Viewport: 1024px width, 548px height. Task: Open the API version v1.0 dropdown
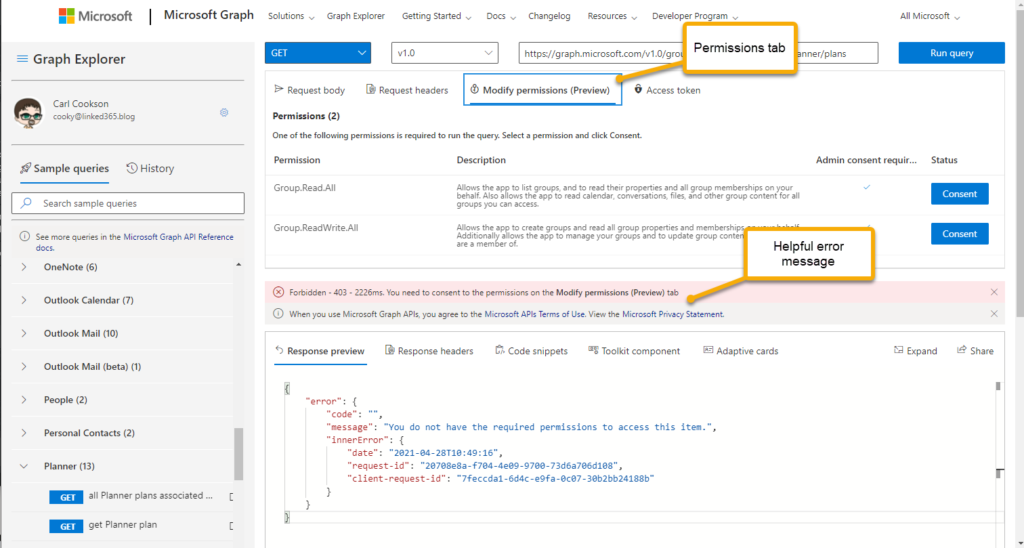point(445,53)
